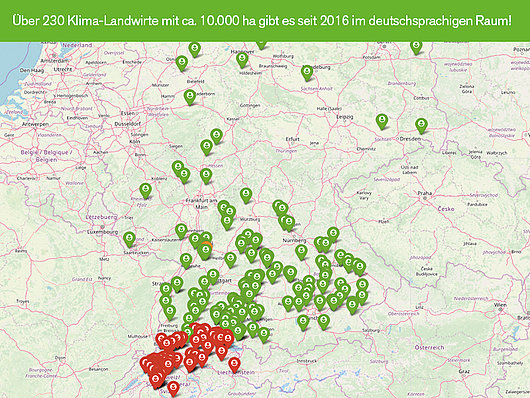Click the Düsseldorf city label
The width and height of the screenshot is (530, 398).
[x=127, y=124]
